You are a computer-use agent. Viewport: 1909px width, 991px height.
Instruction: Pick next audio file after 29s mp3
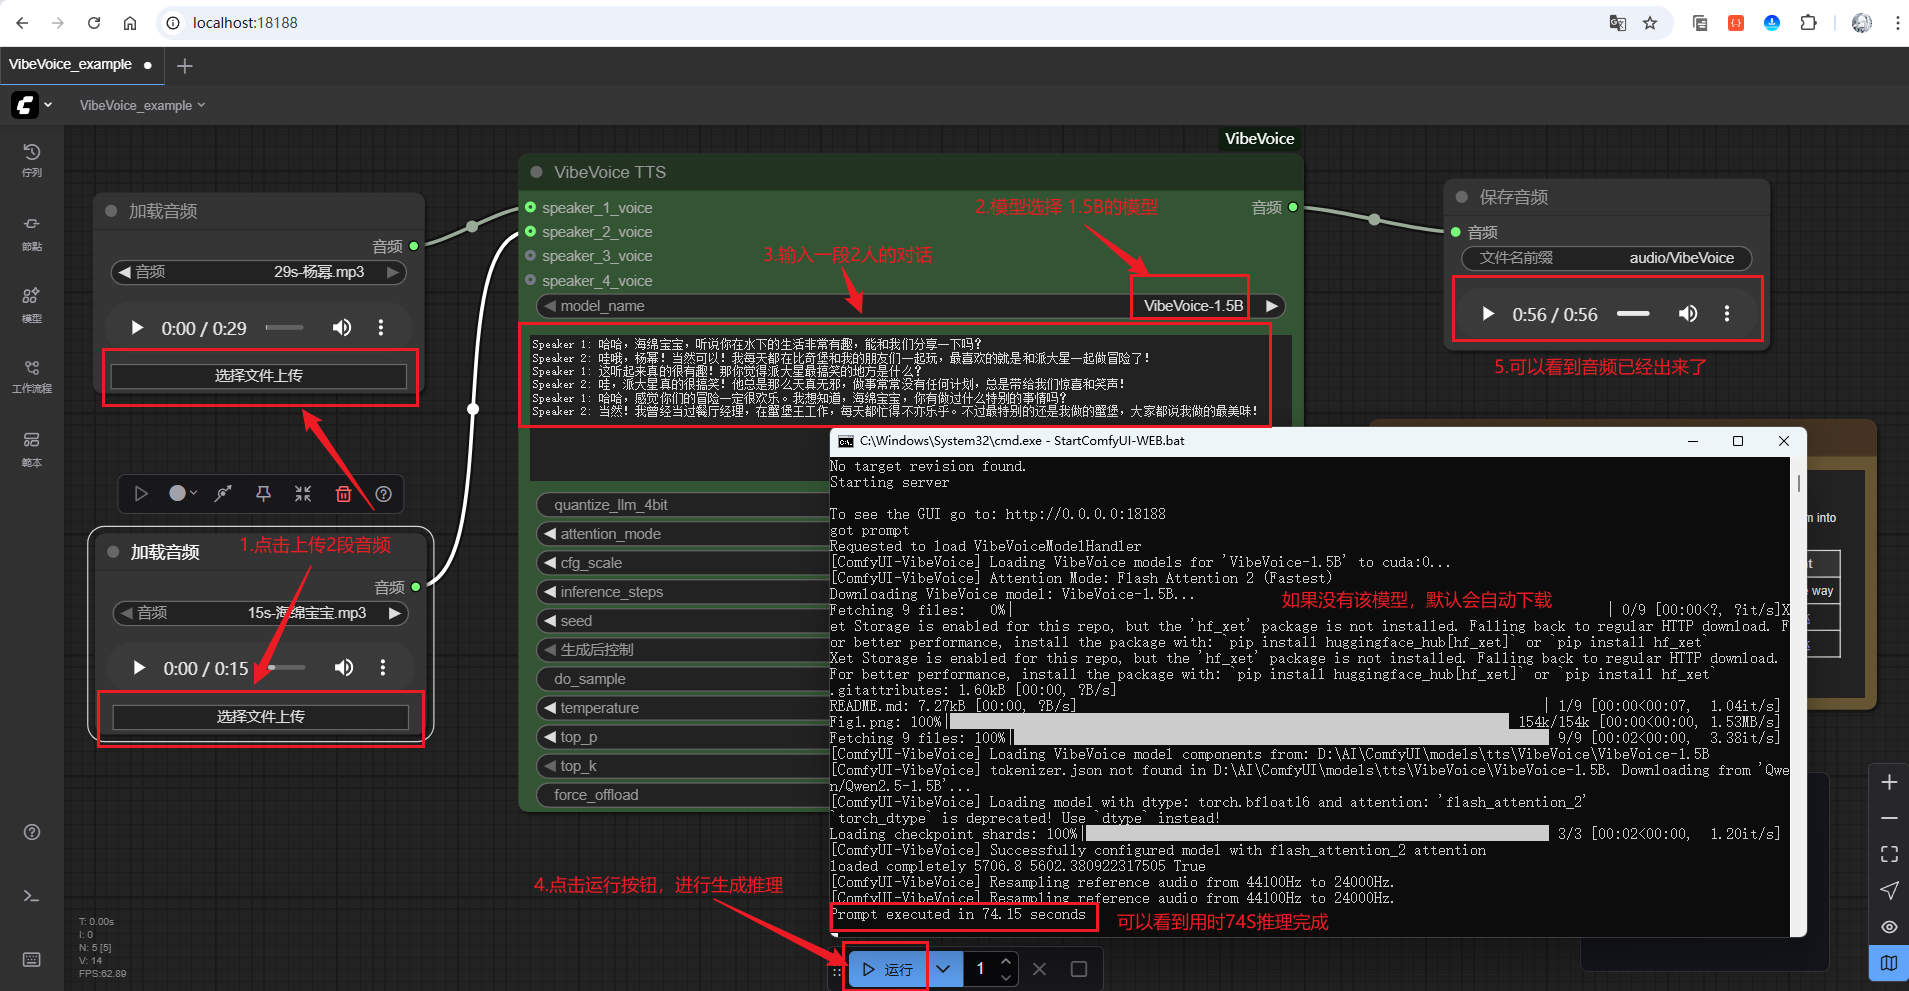point(394,272)
